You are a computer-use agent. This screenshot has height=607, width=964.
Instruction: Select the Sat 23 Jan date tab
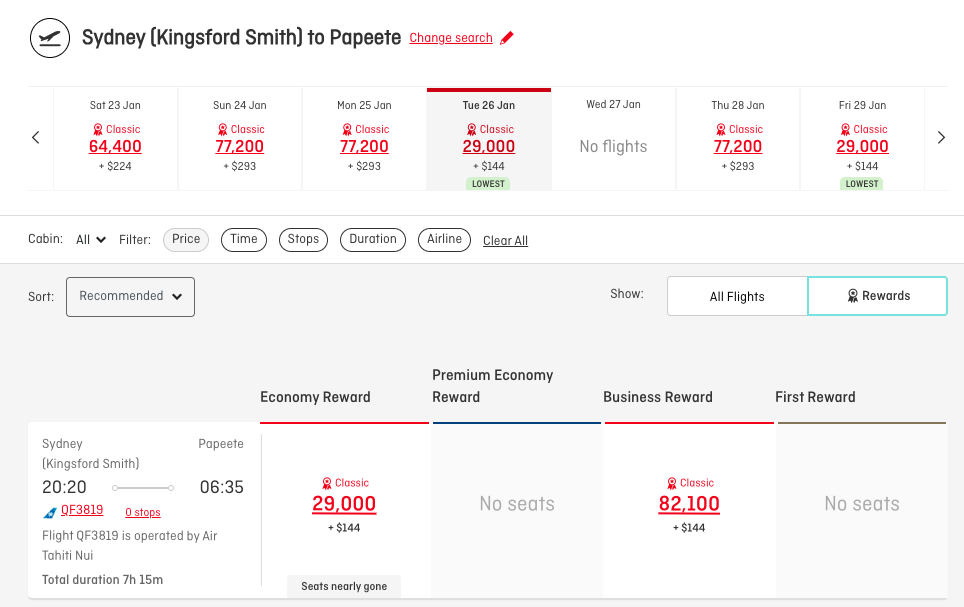click(x=116, y=139)
